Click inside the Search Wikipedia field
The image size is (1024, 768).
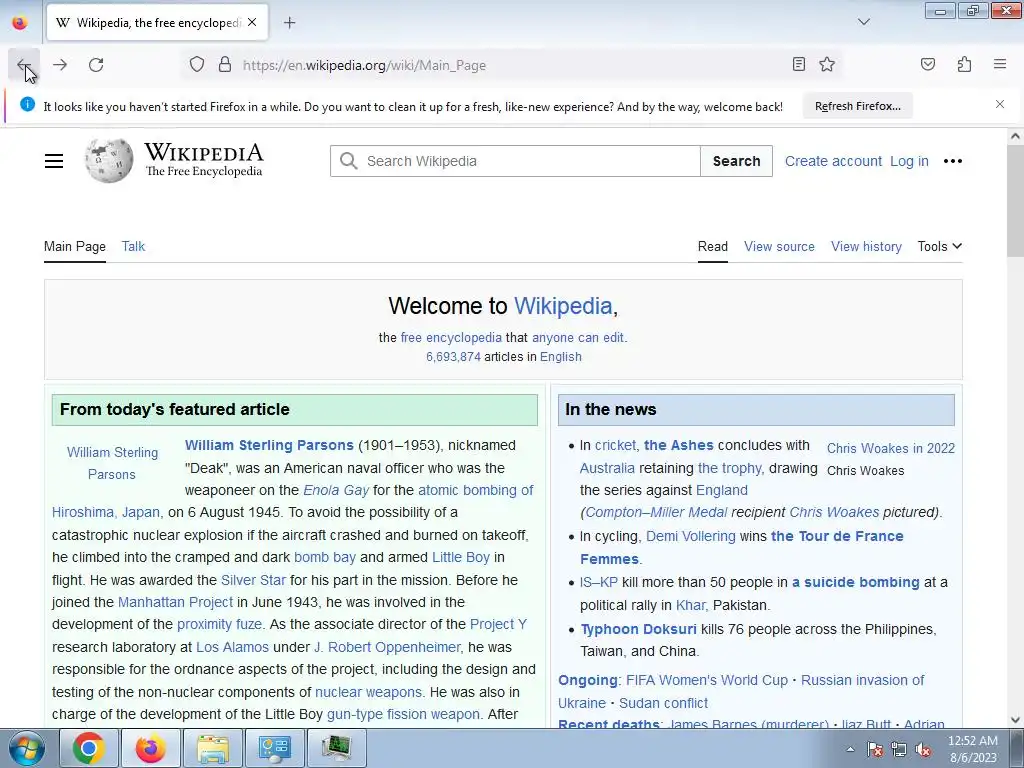pos(515,161)
